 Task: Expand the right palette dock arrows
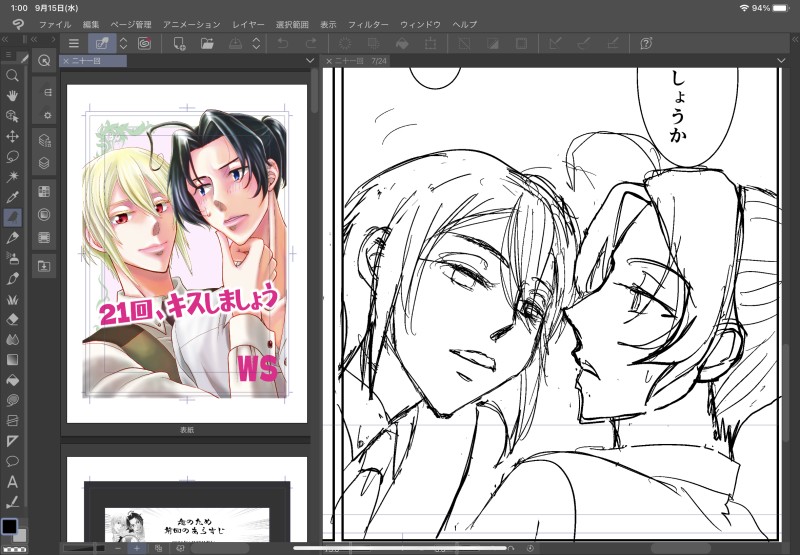click(x=795, y=39)
